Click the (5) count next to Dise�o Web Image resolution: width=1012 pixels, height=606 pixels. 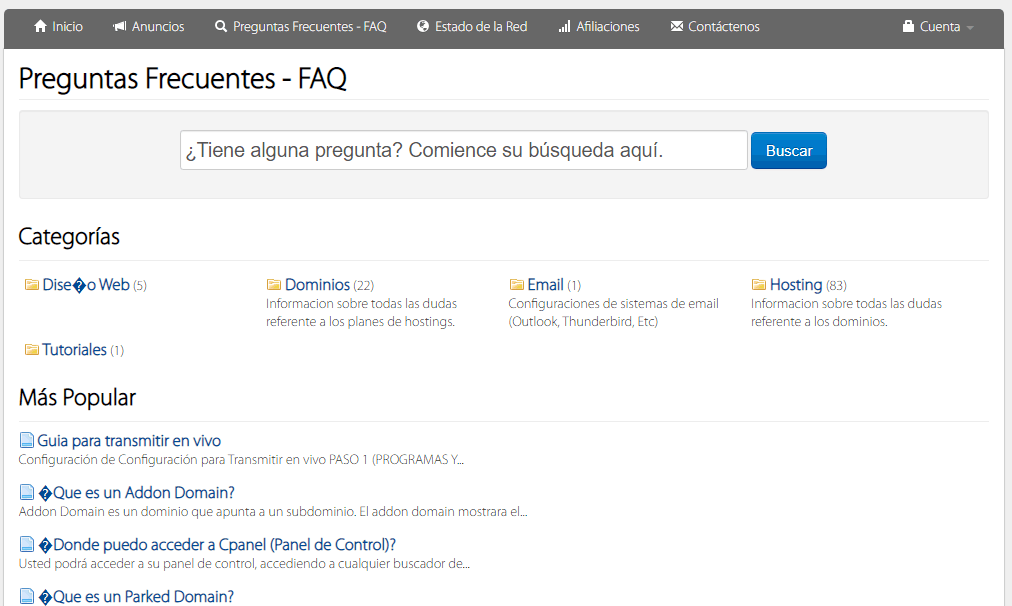140,285
